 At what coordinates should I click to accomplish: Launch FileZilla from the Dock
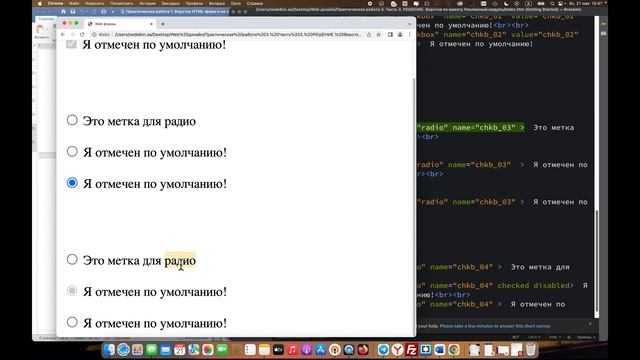click(411, 350)
